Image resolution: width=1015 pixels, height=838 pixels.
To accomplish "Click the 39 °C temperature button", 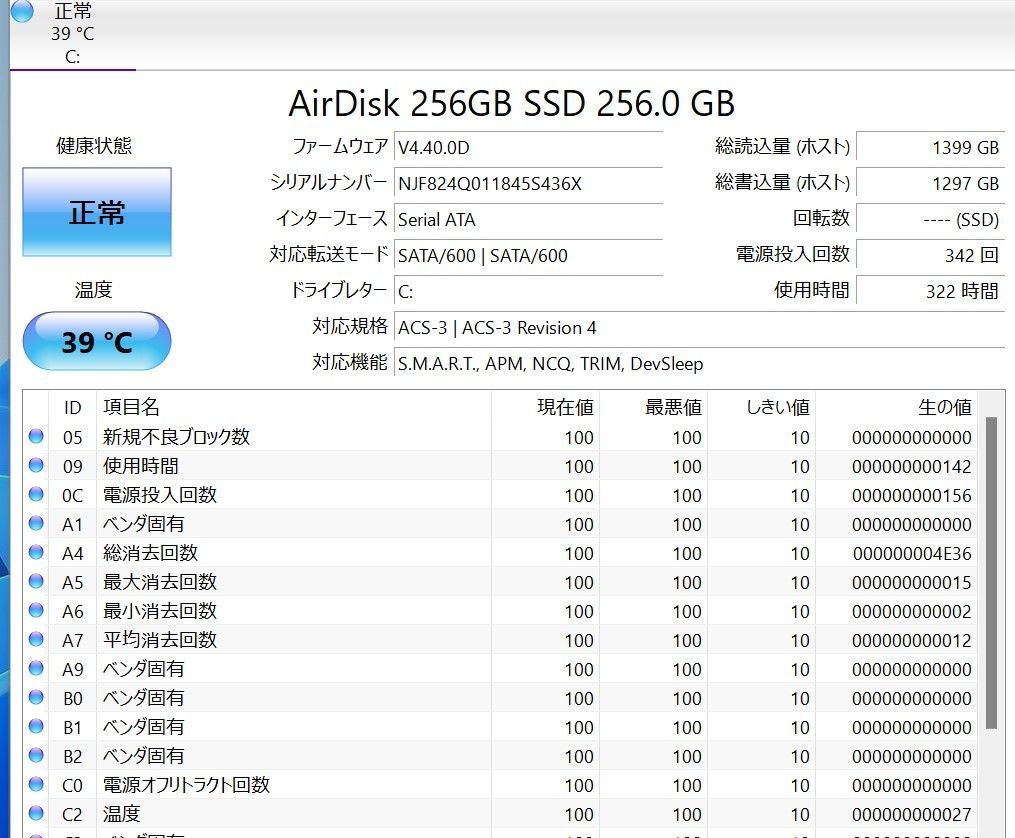I will [x=97, y=342].
